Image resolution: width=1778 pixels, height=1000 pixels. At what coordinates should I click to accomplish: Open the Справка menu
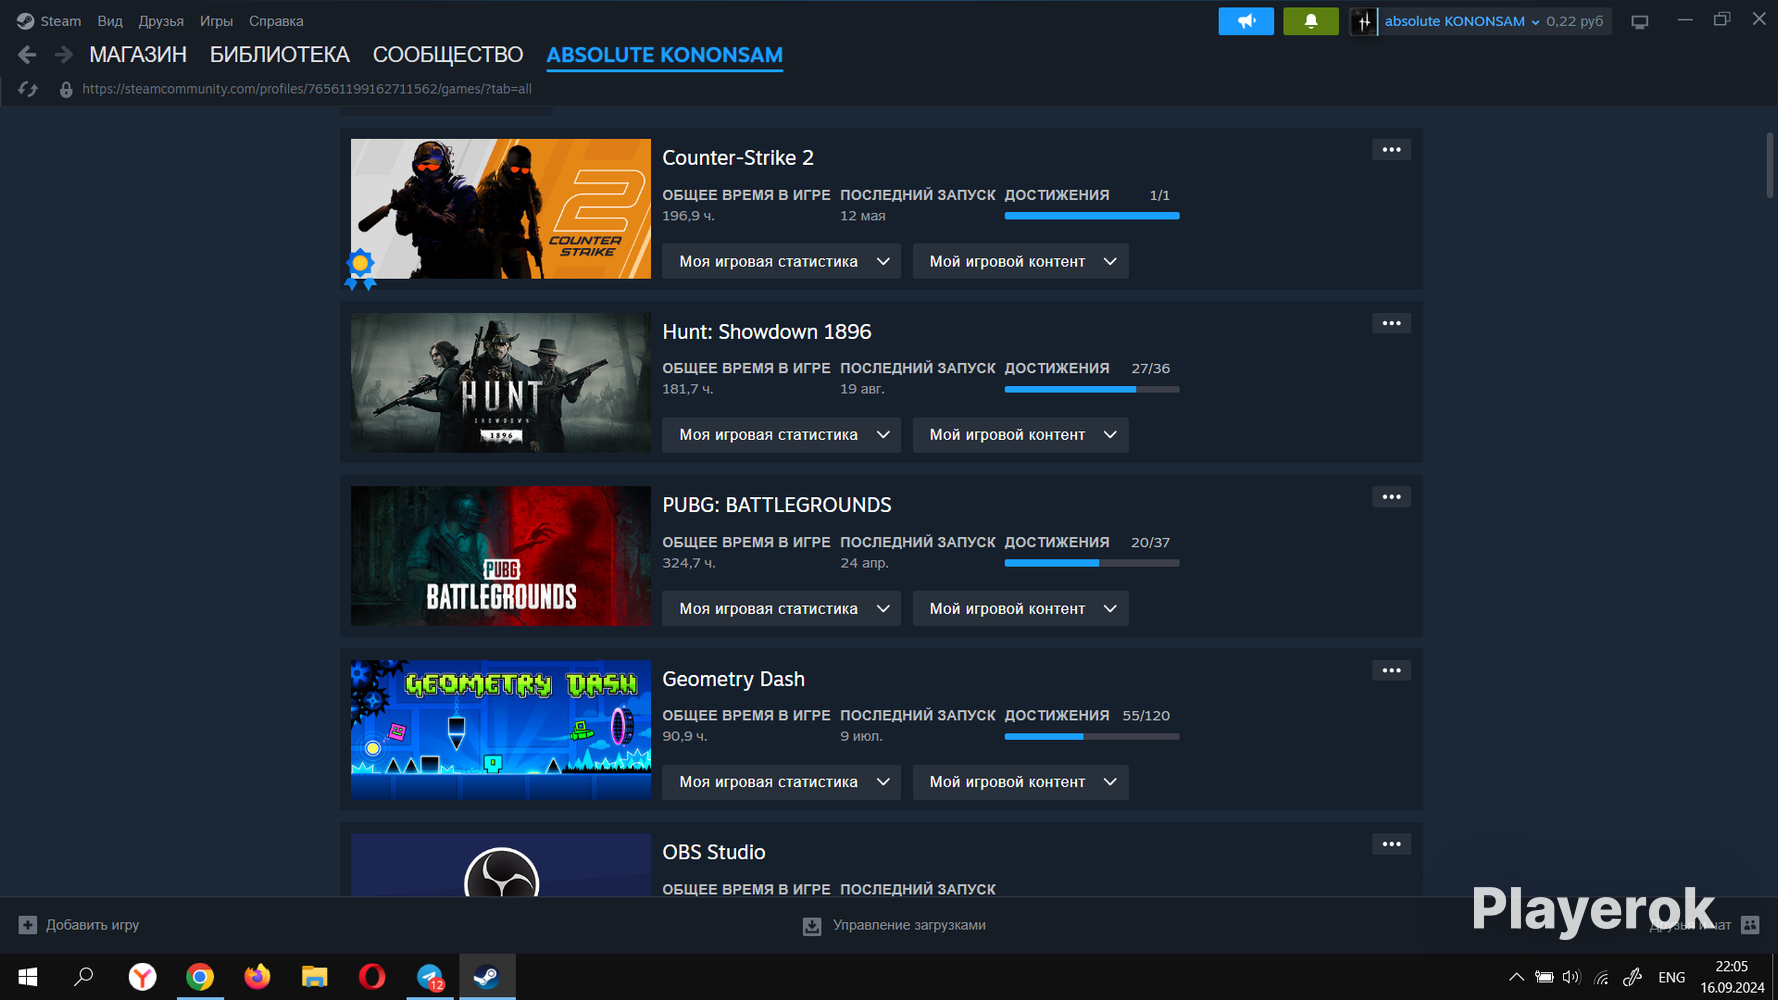pos(276,21)
